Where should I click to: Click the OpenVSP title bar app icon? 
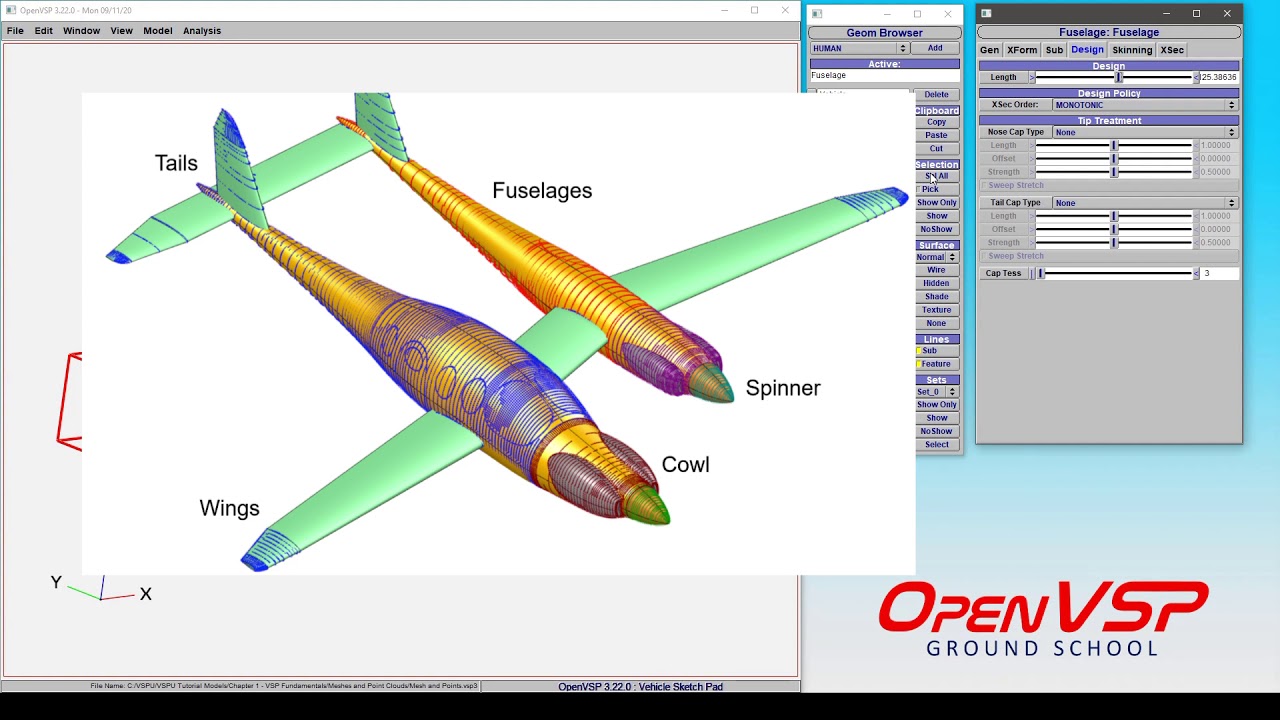pos(11,10)
